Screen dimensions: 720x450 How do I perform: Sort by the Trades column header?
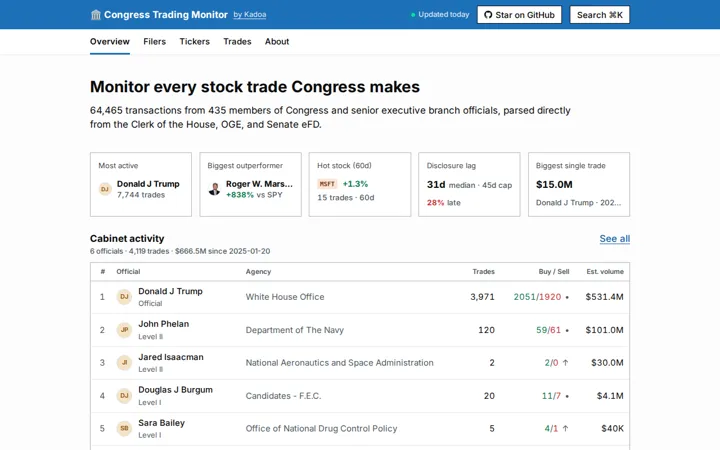[x=484, y=271]
